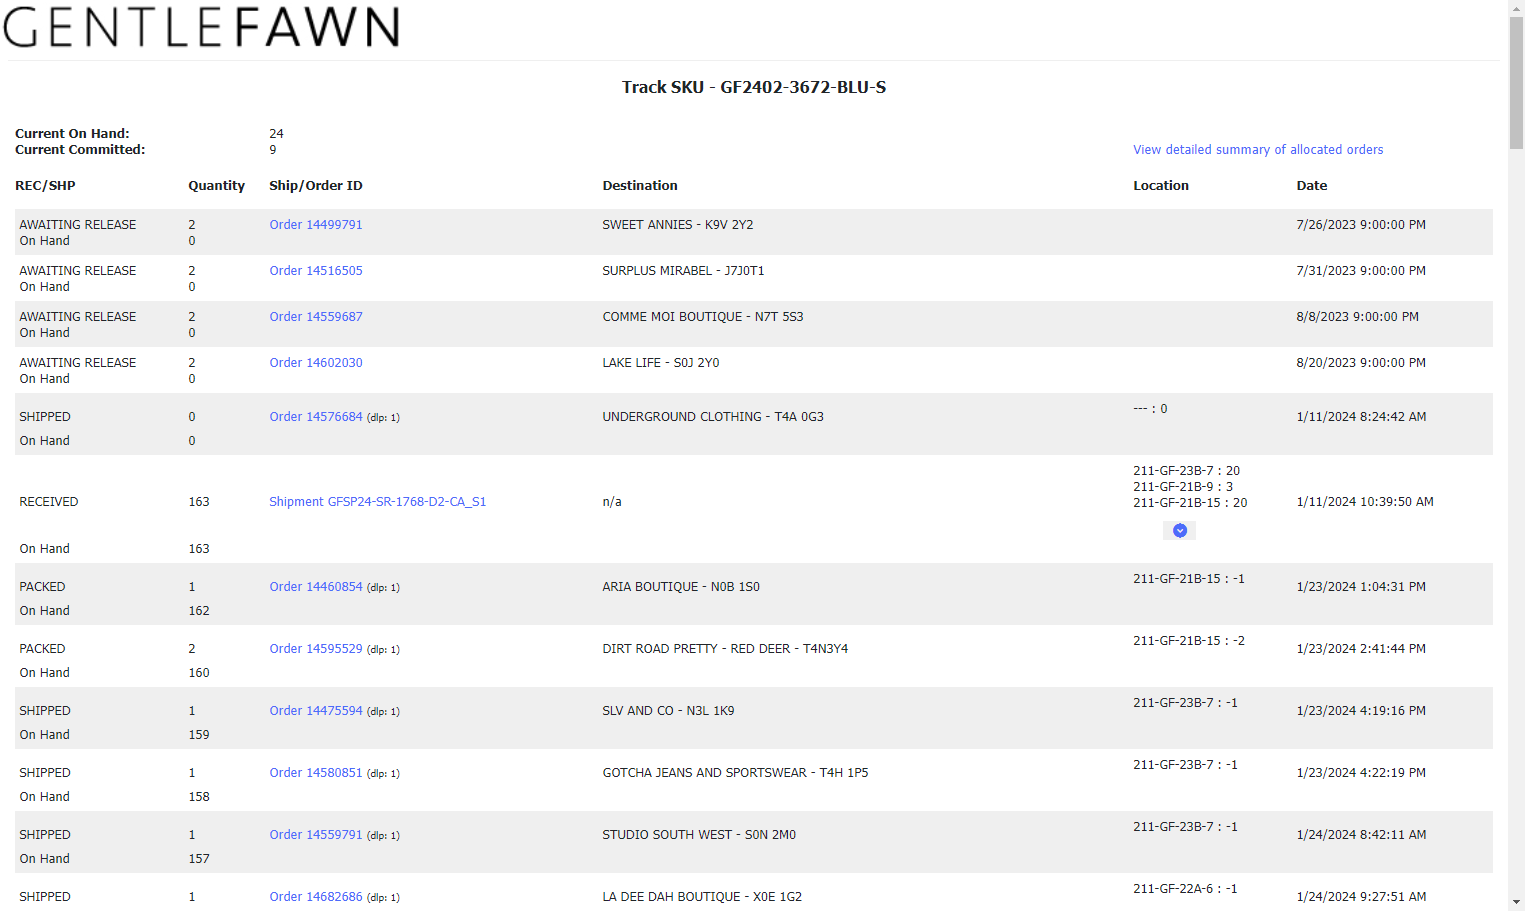
Task: Open Order 14559687 link
Action: click(316, 317)
